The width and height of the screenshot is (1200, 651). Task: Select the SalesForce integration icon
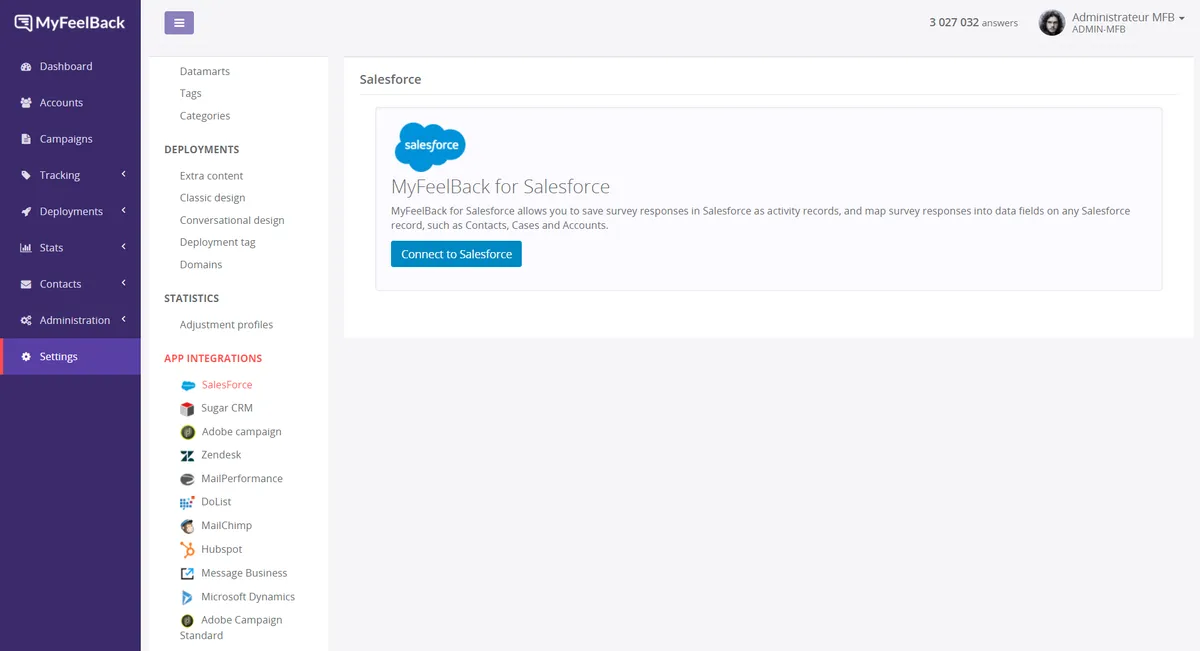187,385
